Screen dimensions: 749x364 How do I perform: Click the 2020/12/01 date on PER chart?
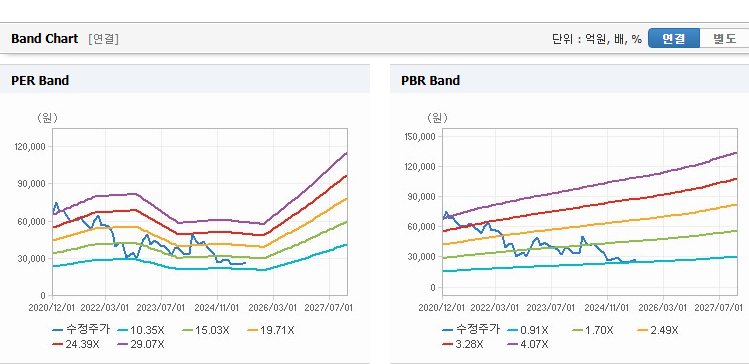52,307
